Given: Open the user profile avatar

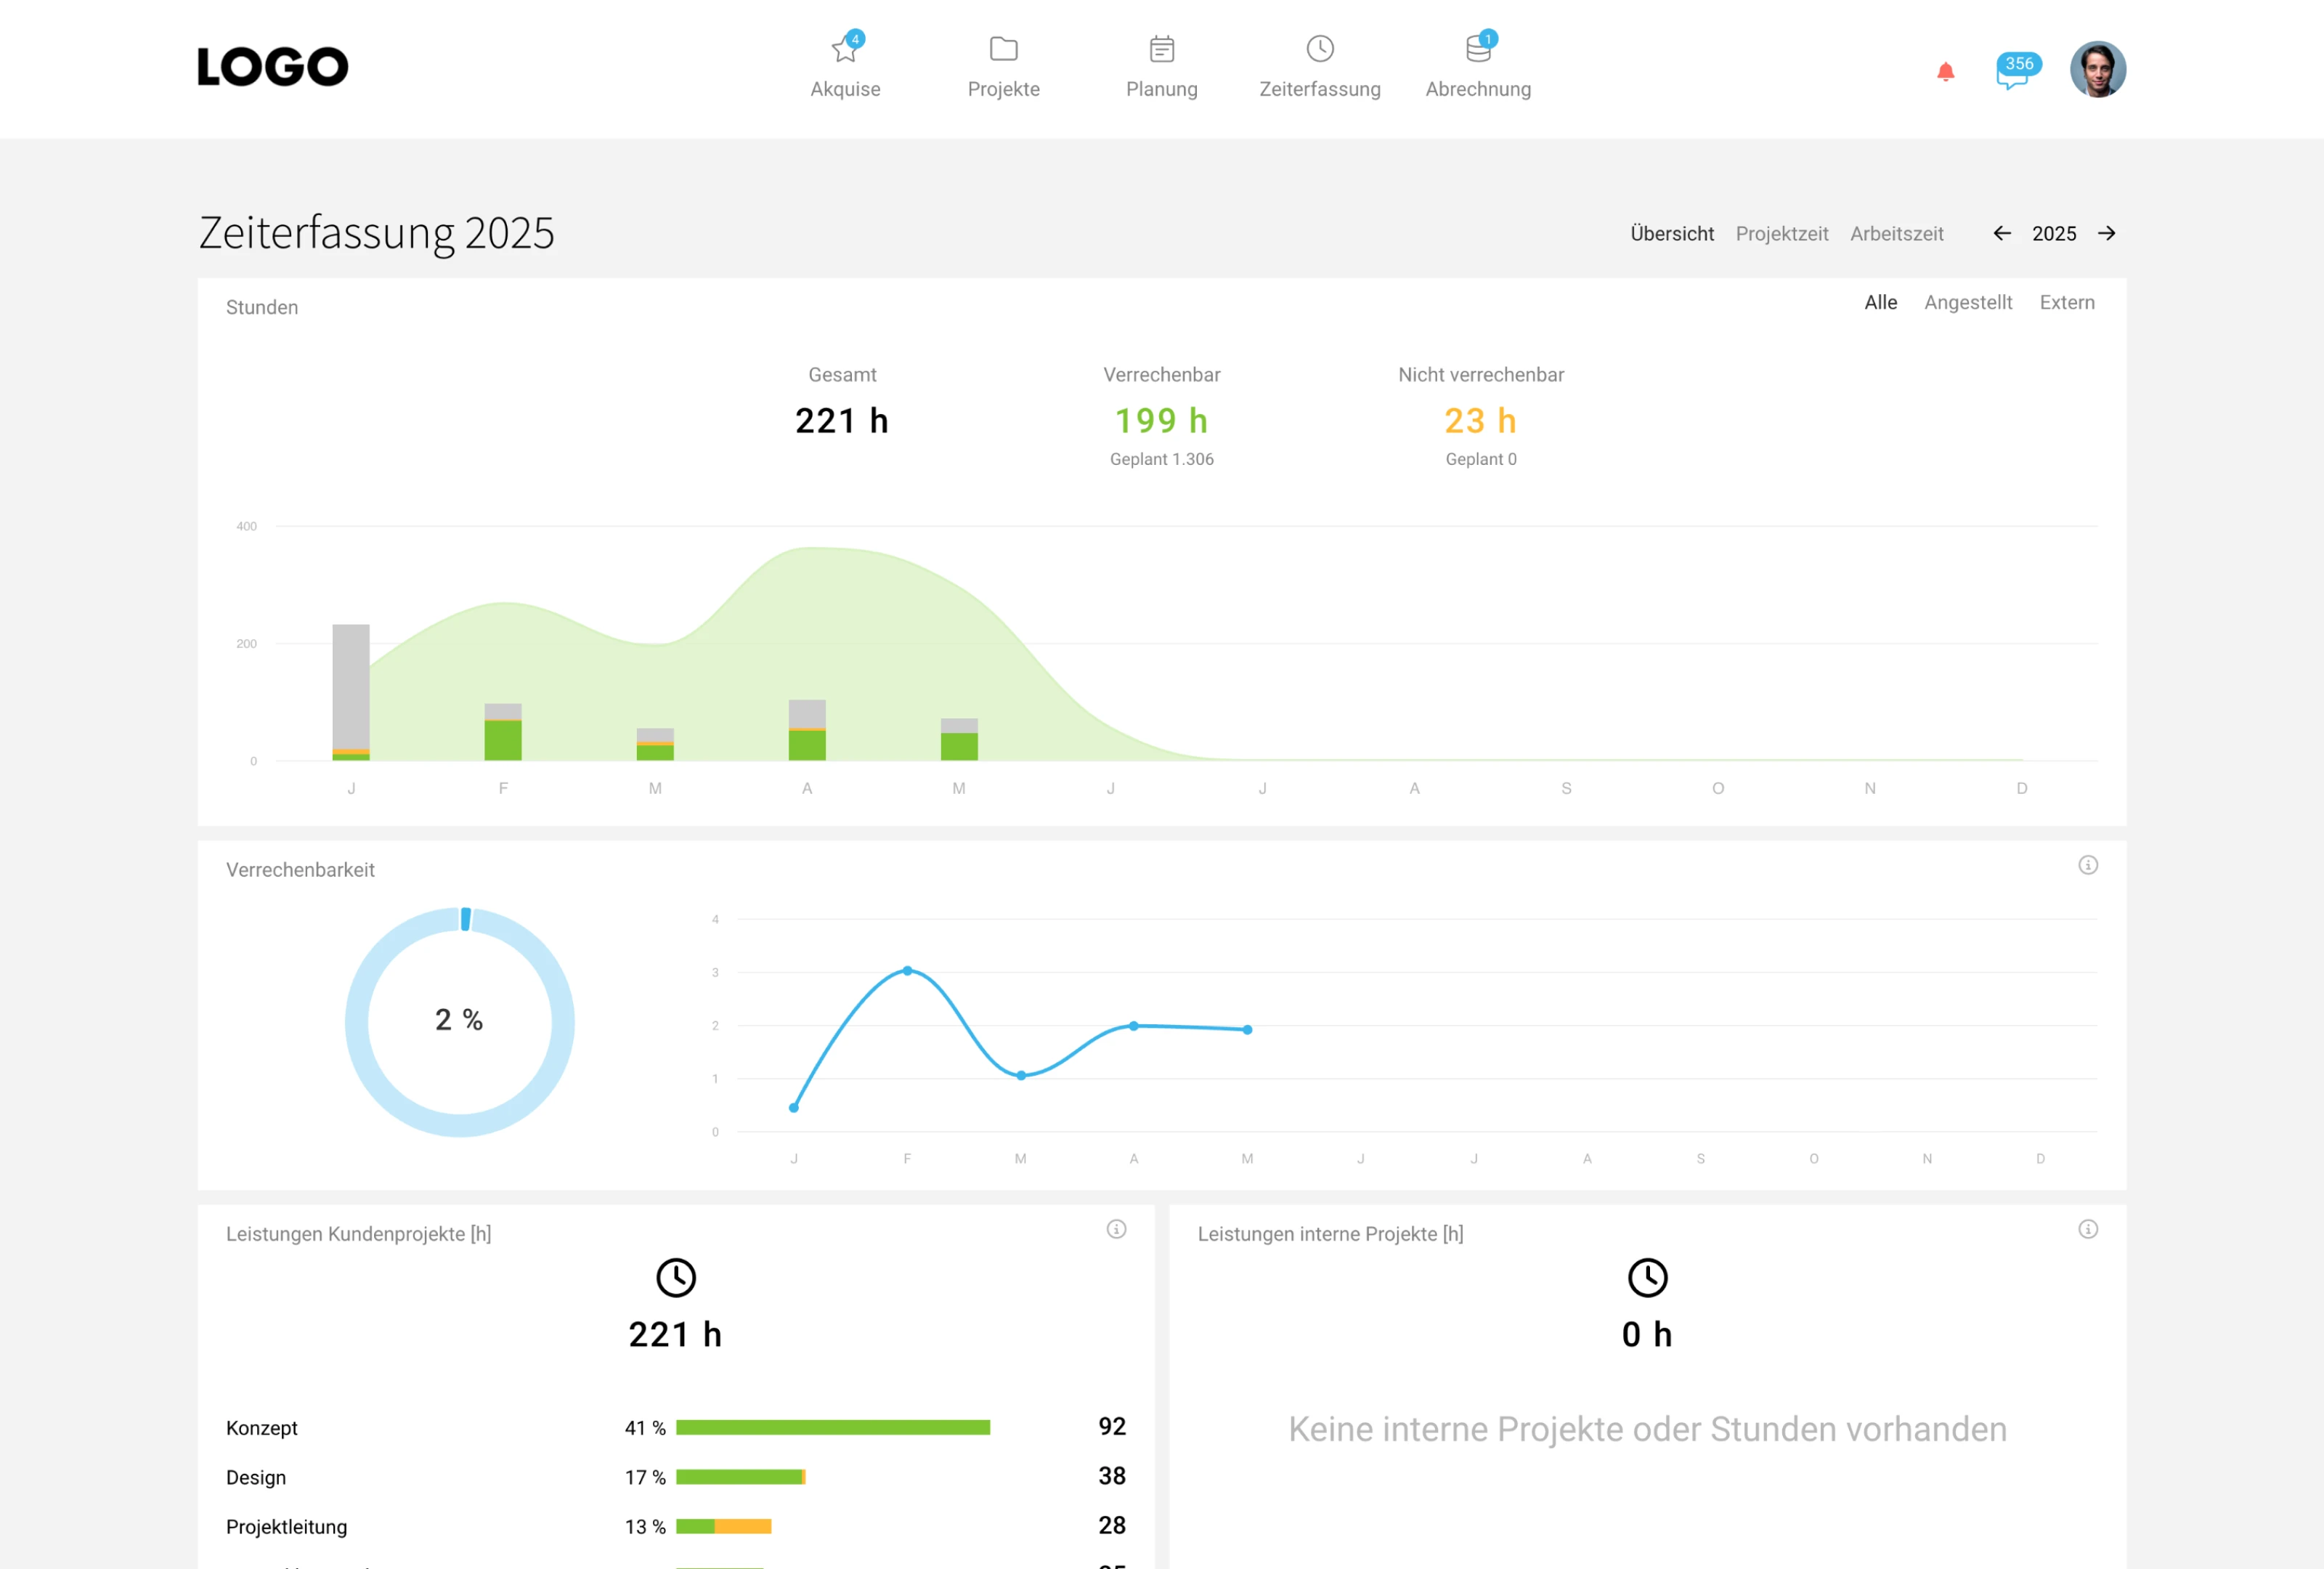Looking at the screenshot, I should tap(2097, 69).
